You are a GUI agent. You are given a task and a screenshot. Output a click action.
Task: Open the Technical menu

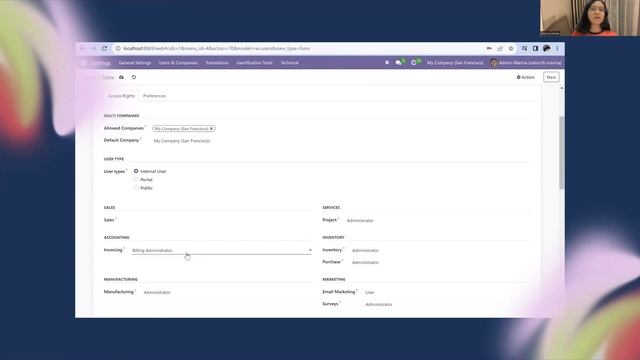coord(289,62)
